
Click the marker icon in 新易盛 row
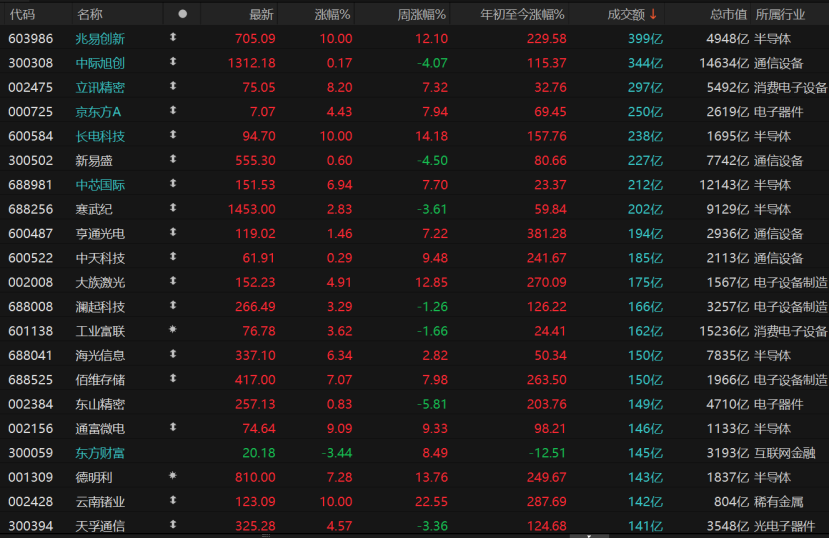(173, 159)
